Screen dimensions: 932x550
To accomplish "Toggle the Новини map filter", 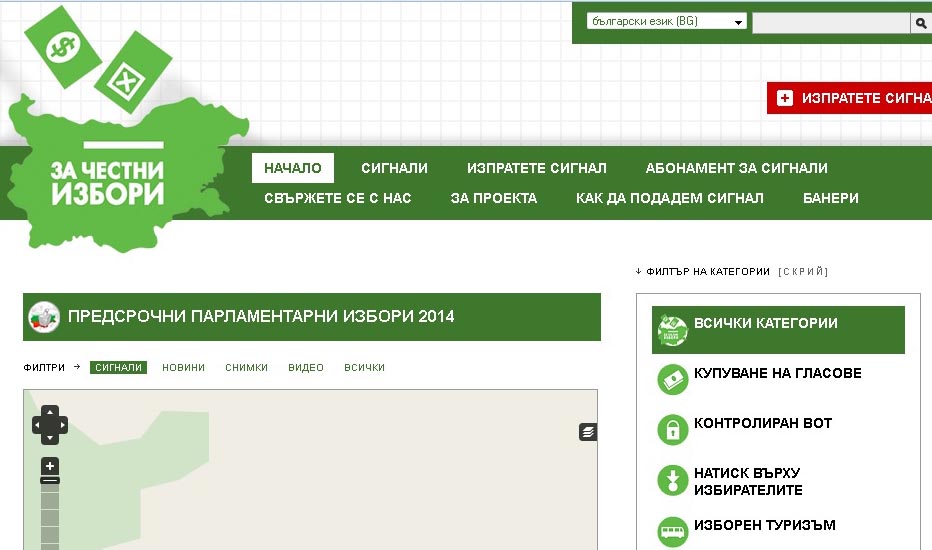I will pos(183,368).
